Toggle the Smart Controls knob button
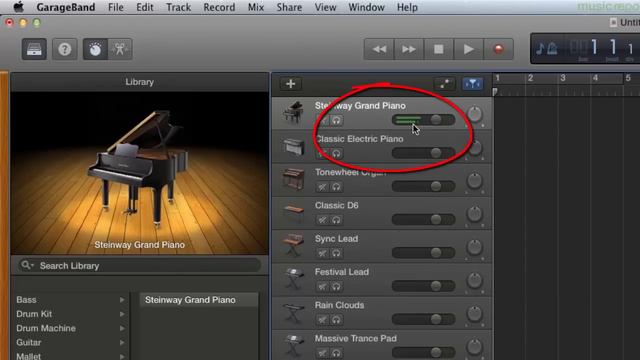The width and height of the screenshot is (640, 360). pos(96,49)
